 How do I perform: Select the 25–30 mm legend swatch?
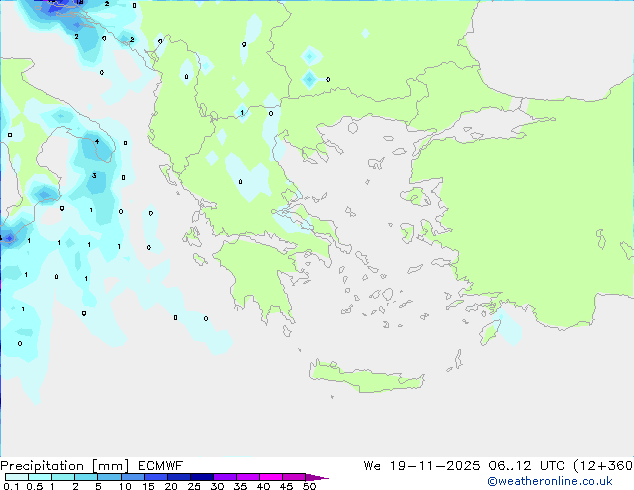pyautogui.click(x=201, y=477)
